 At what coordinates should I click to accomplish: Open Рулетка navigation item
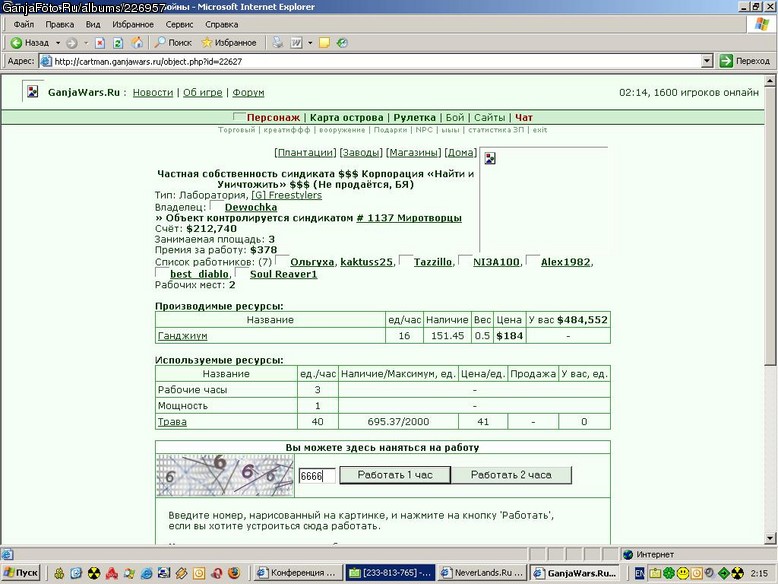(414, 118)
